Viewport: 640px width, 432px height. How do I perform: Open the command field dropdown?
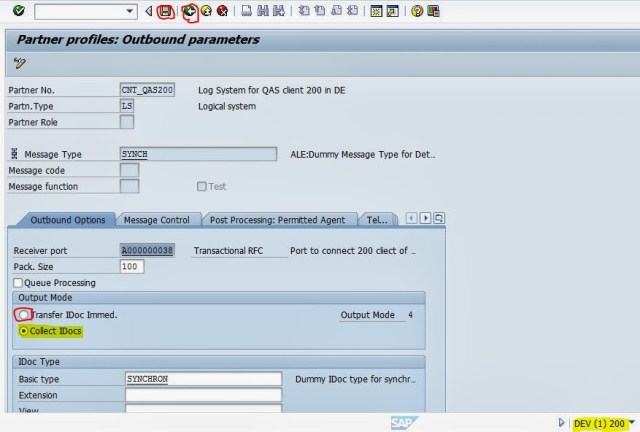pyautogui.click(x=129, y=11)
